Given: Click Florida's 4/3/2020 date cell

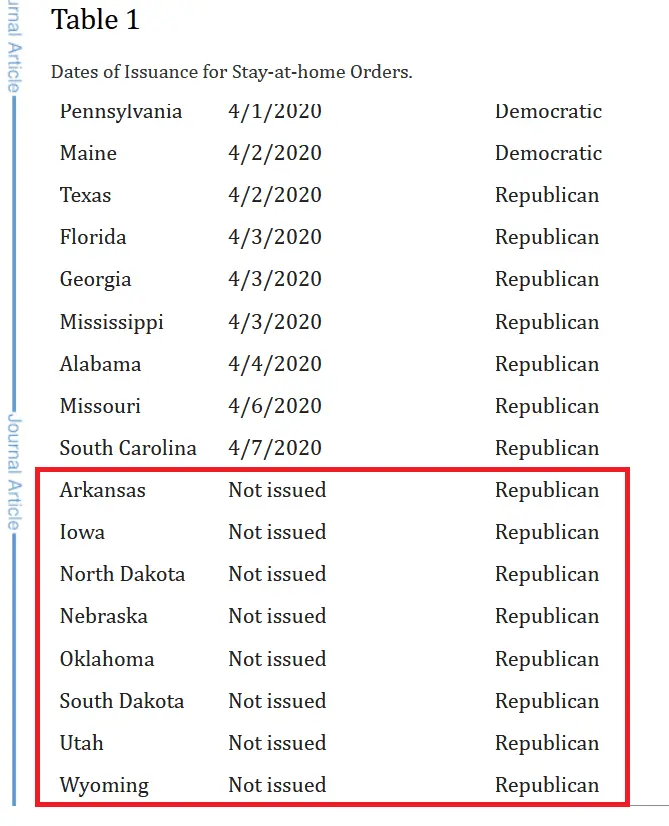Looking at the screenshot, I should click(275, 237).
